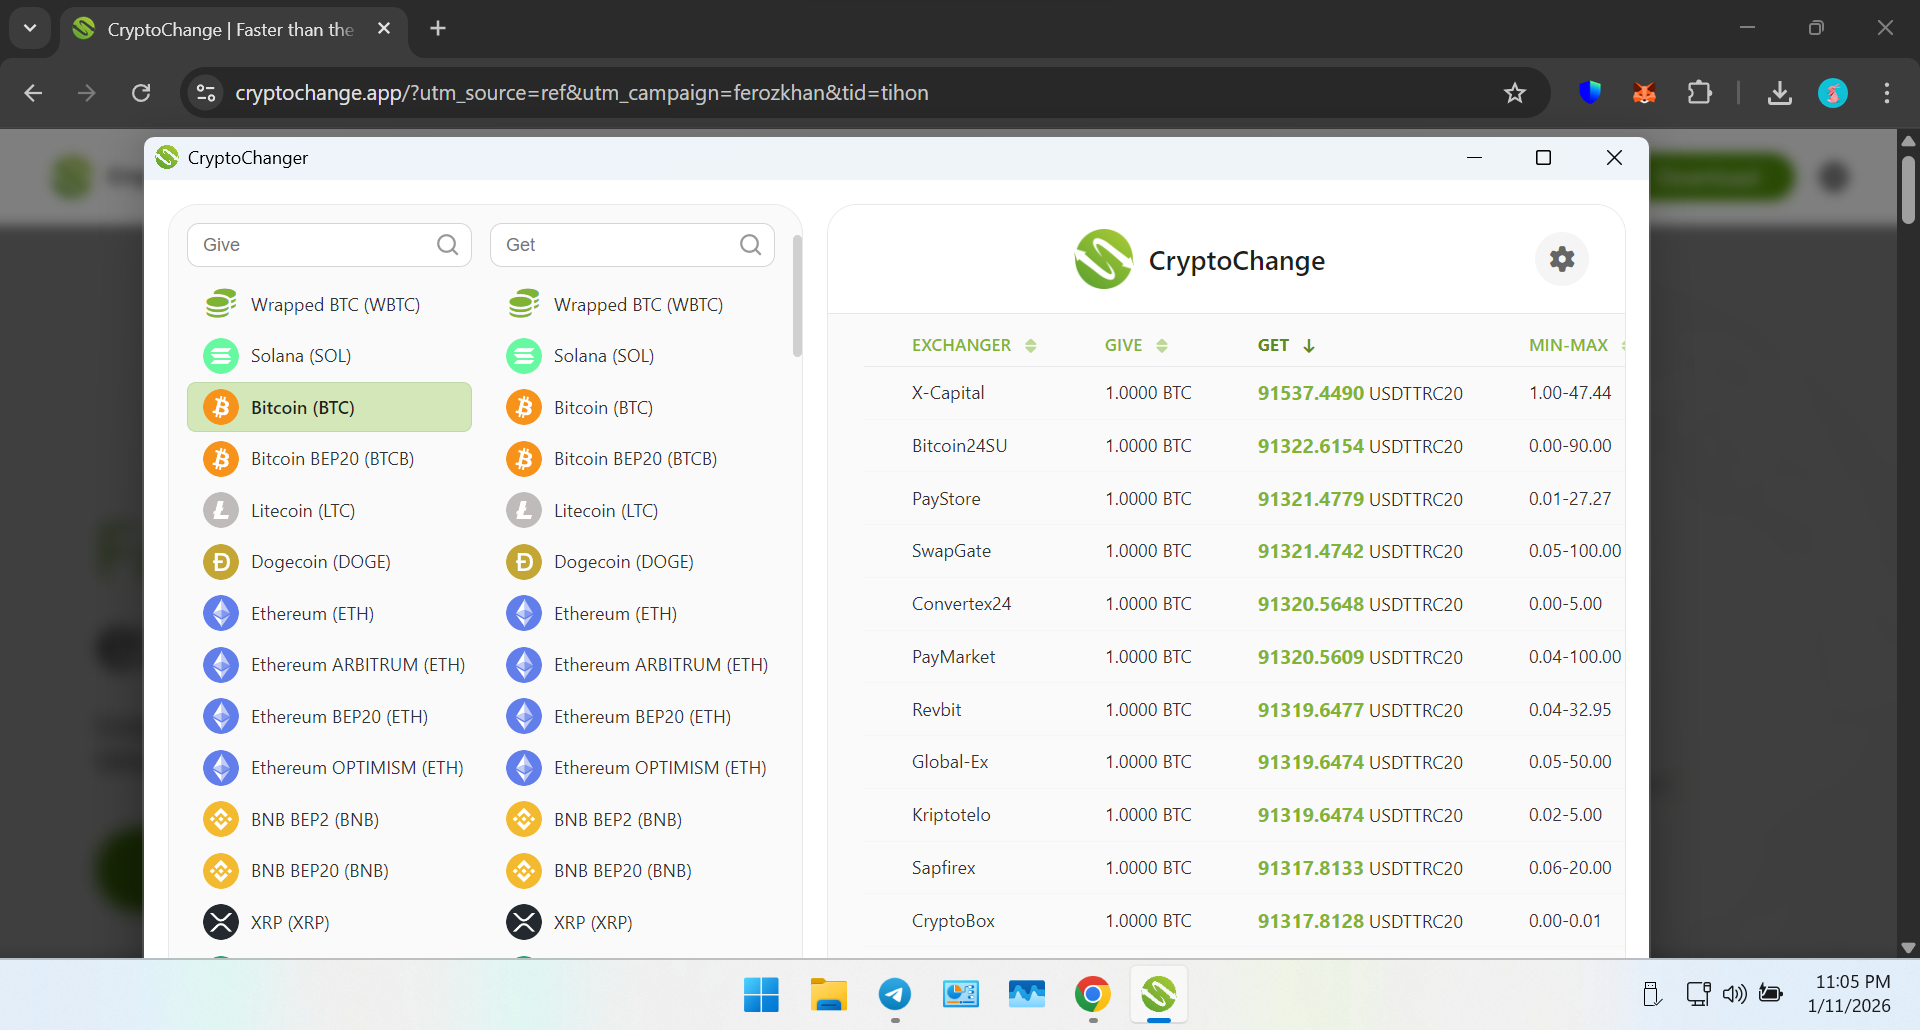Open the Windows Start menu

coord(761,994)
